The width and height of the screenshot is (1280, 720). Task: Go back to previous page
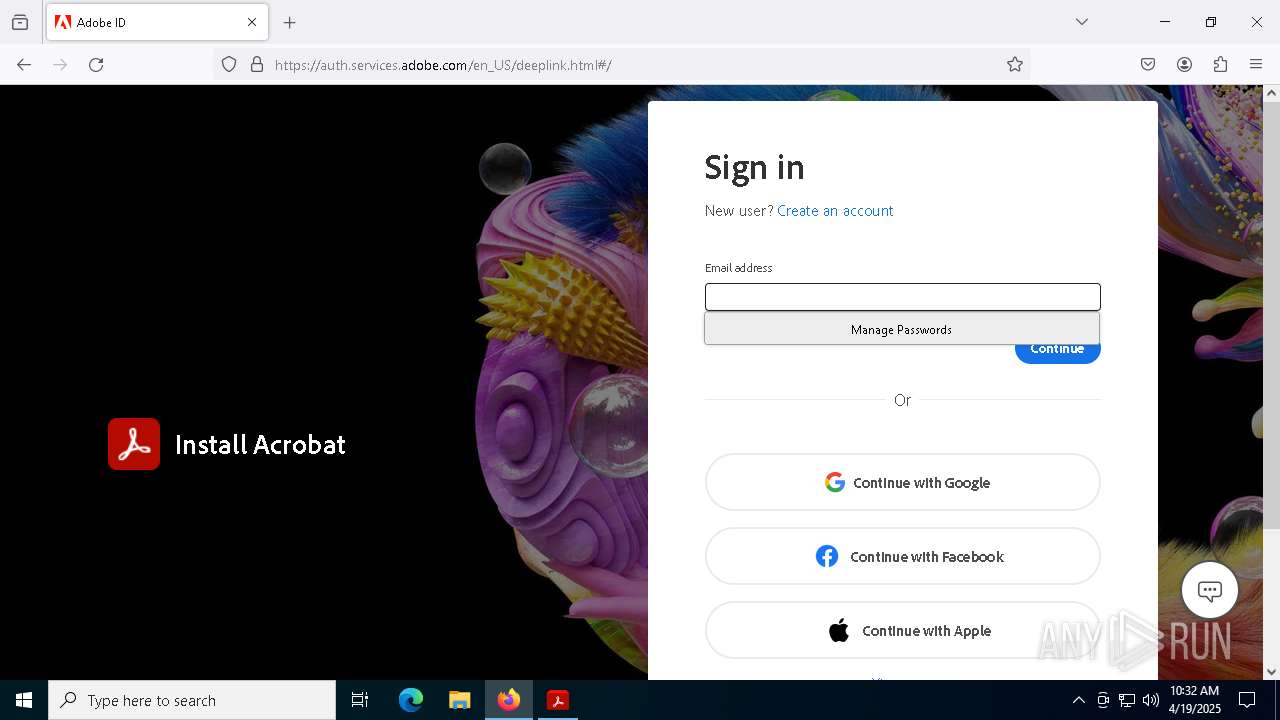[x=24, y=65]
